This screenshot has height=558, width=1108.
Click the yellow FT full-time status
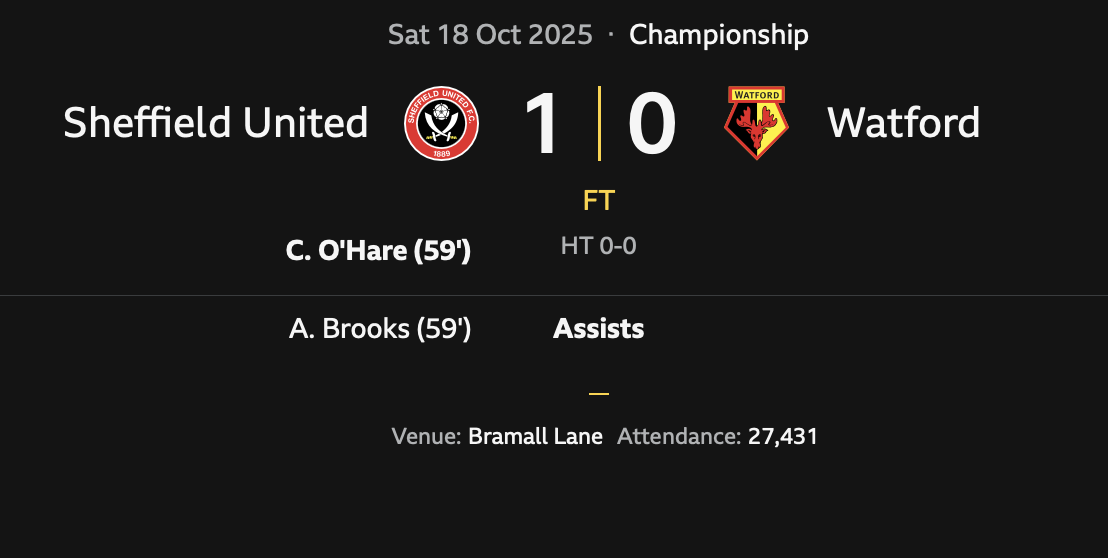[x=599, y=201]
